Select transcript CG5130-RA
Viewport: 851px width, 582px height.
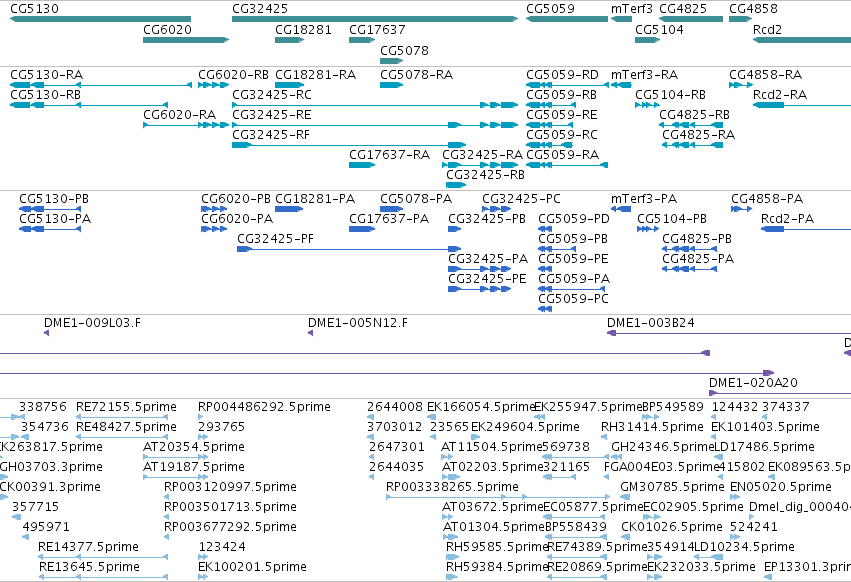point(101,85)
